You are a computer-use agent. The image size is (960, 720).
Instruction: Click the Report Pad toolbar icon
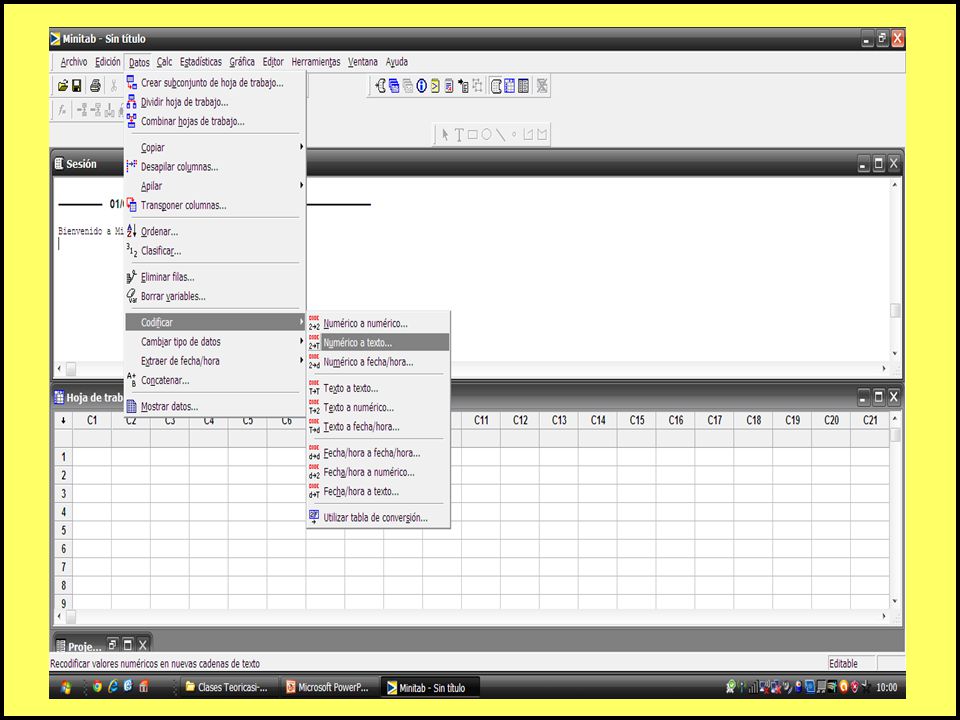tap(449, 86)
